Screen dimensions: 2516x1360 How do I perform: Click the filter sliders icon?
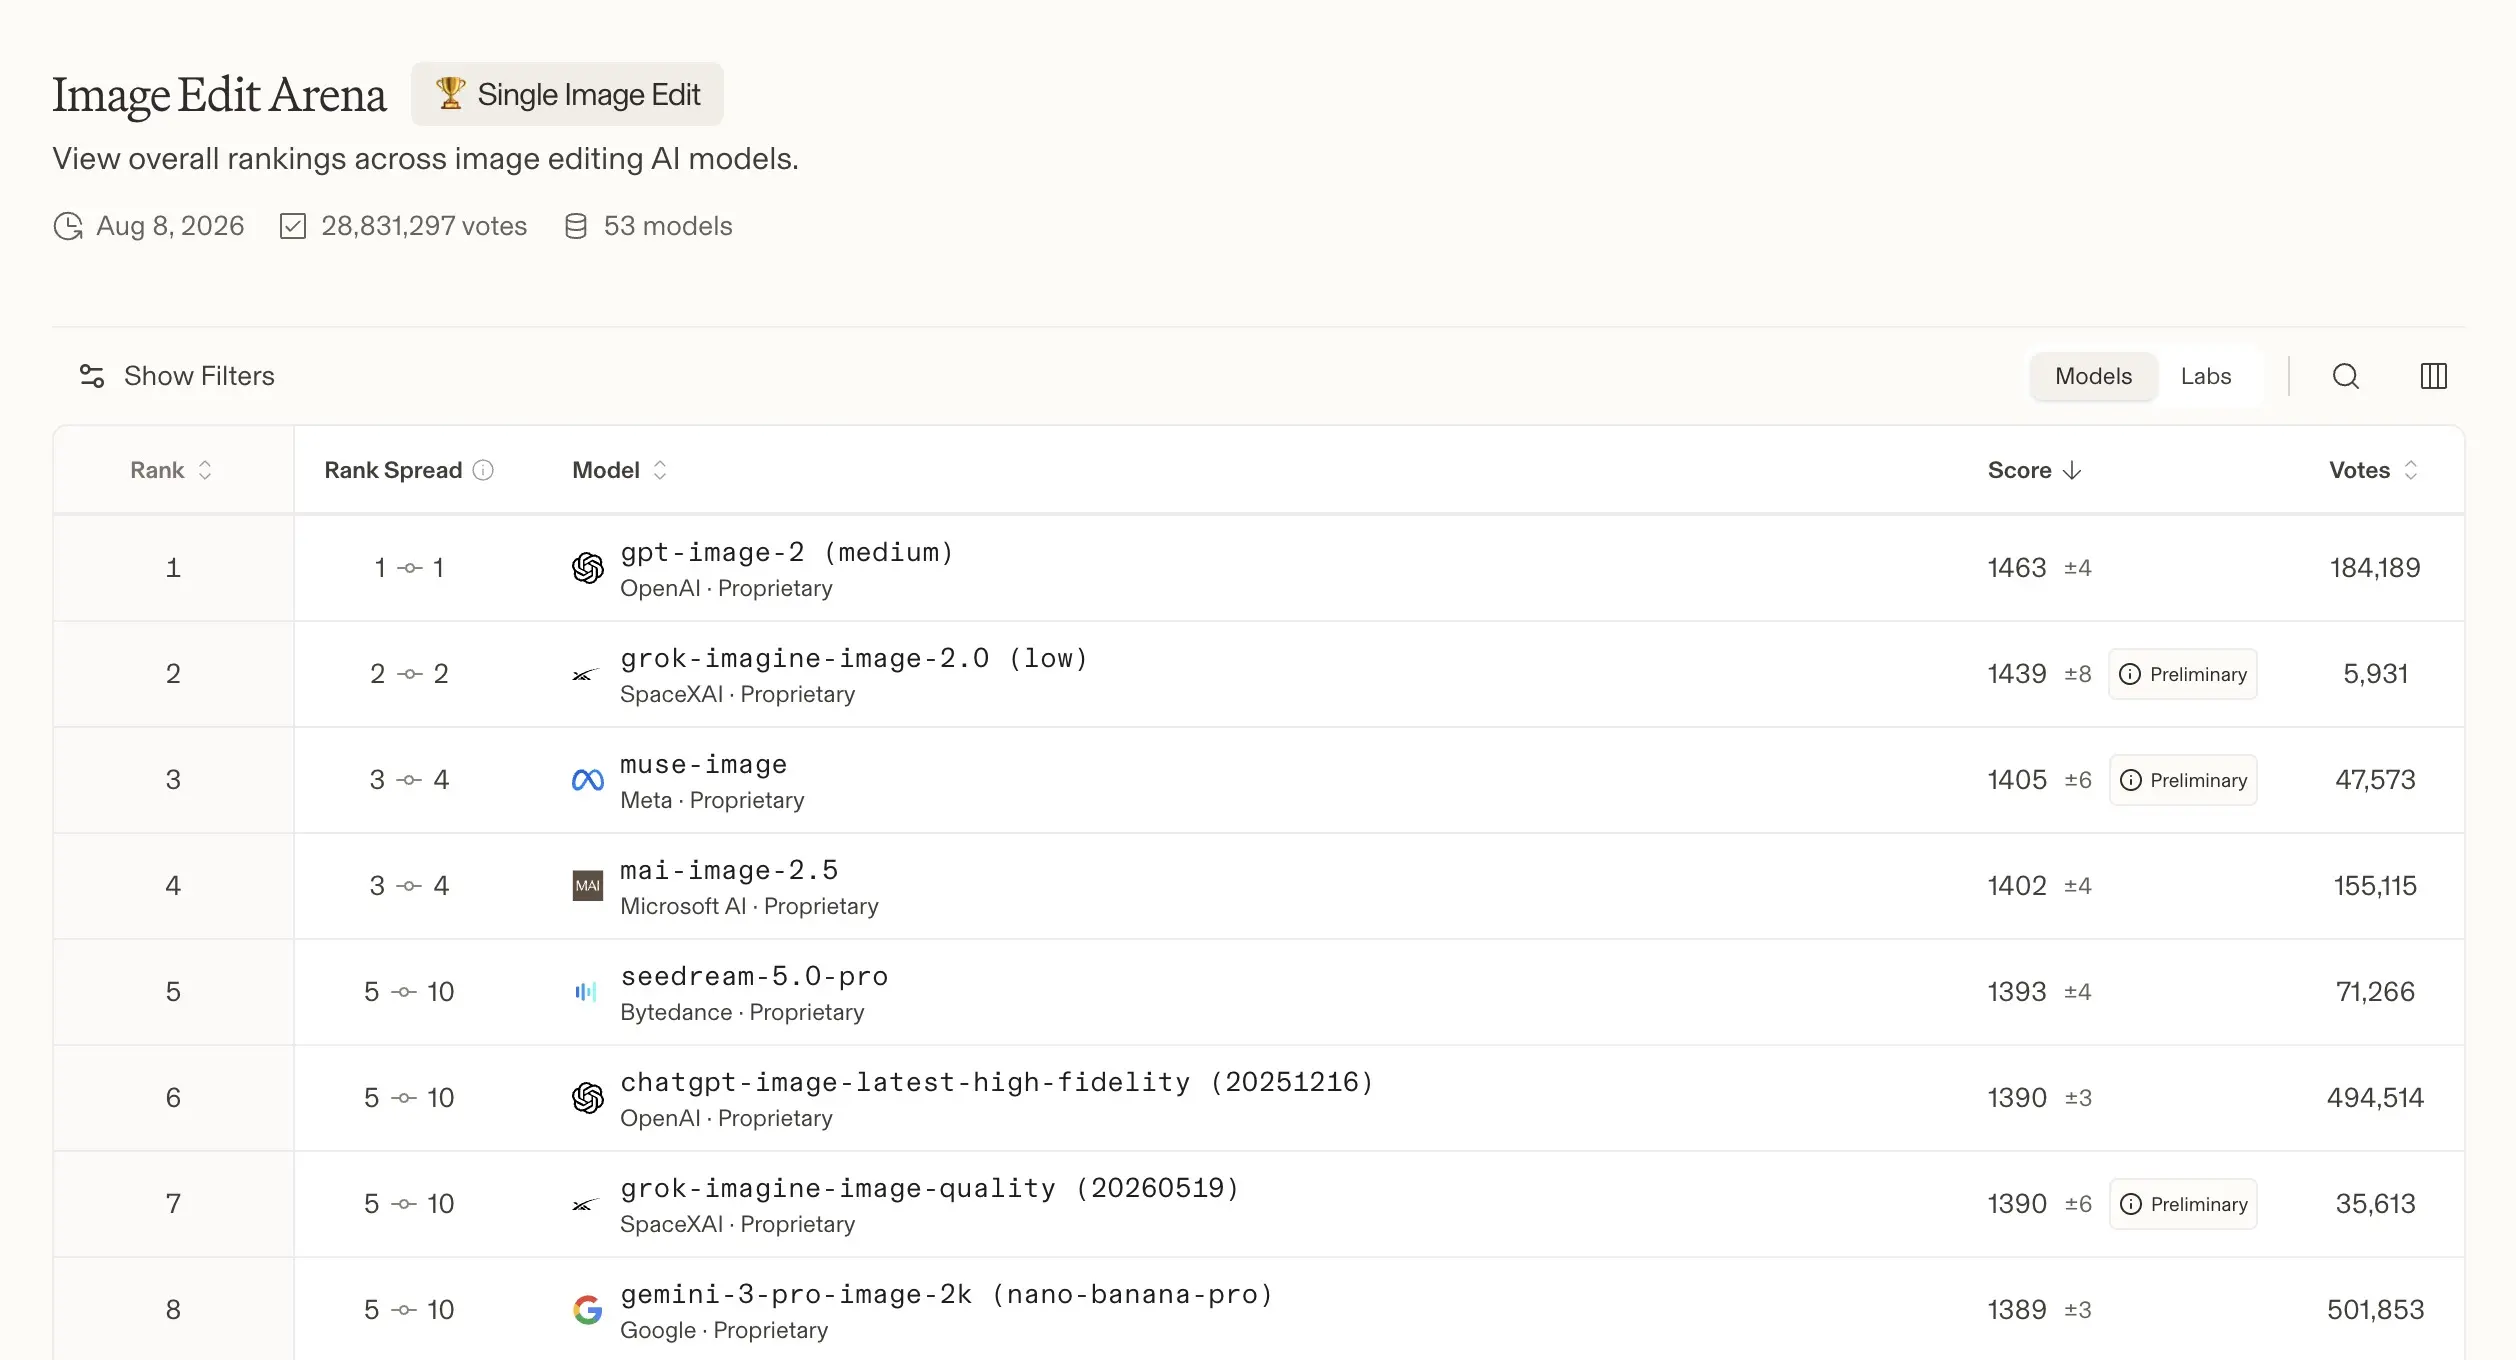click(92, 376)
